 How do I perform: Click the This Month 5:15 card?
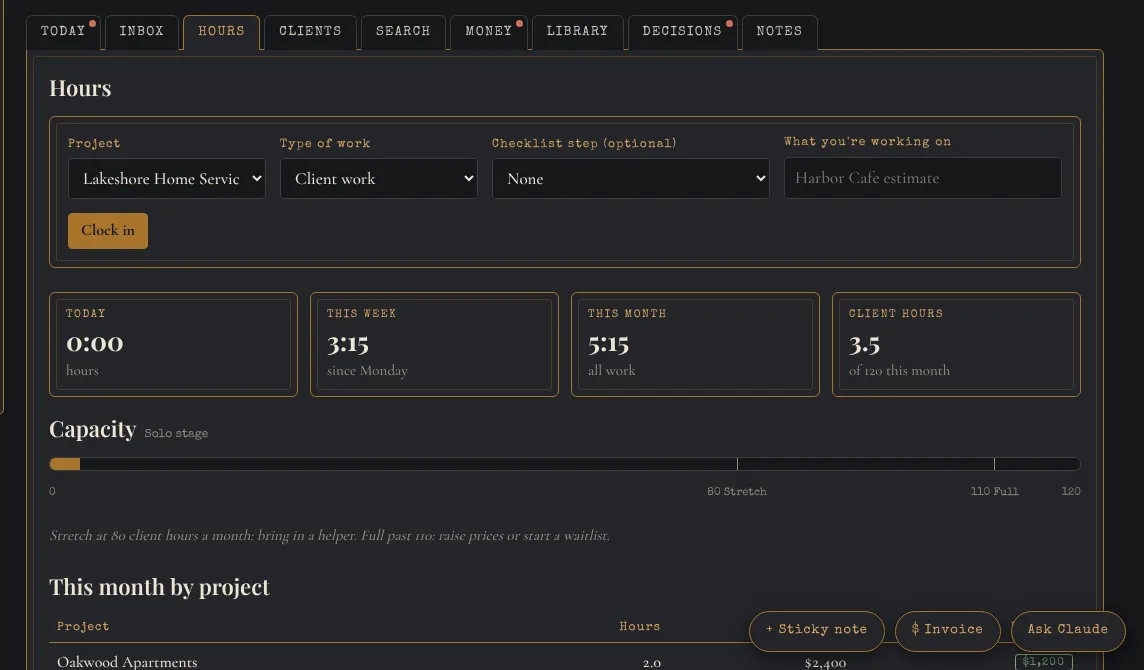point(695,344)
